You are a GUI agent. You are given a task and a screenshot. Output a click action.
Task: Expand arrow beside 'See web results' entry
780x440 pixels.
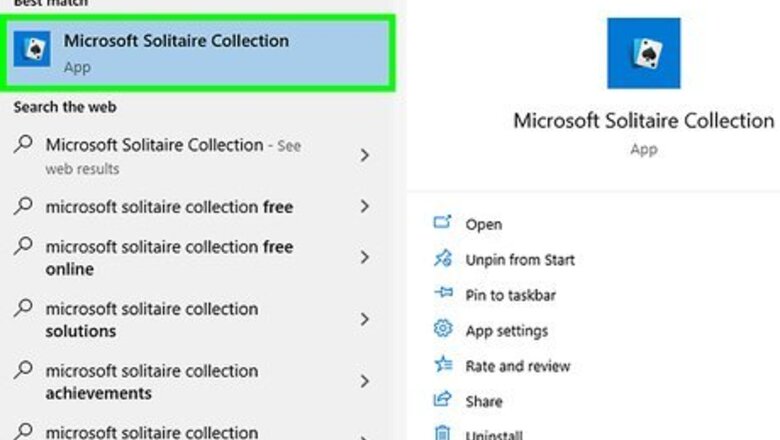click(365, 155)
